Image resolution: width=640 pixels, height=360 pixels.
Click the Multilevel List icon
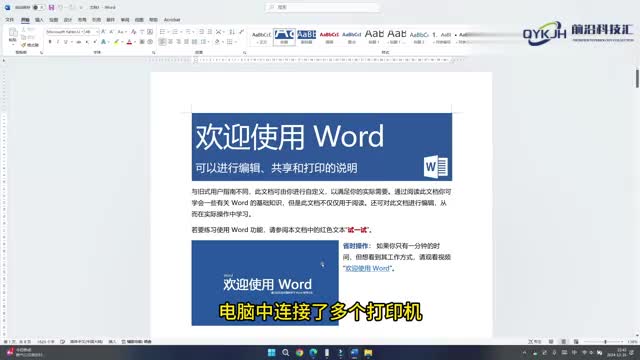[188, 31]
